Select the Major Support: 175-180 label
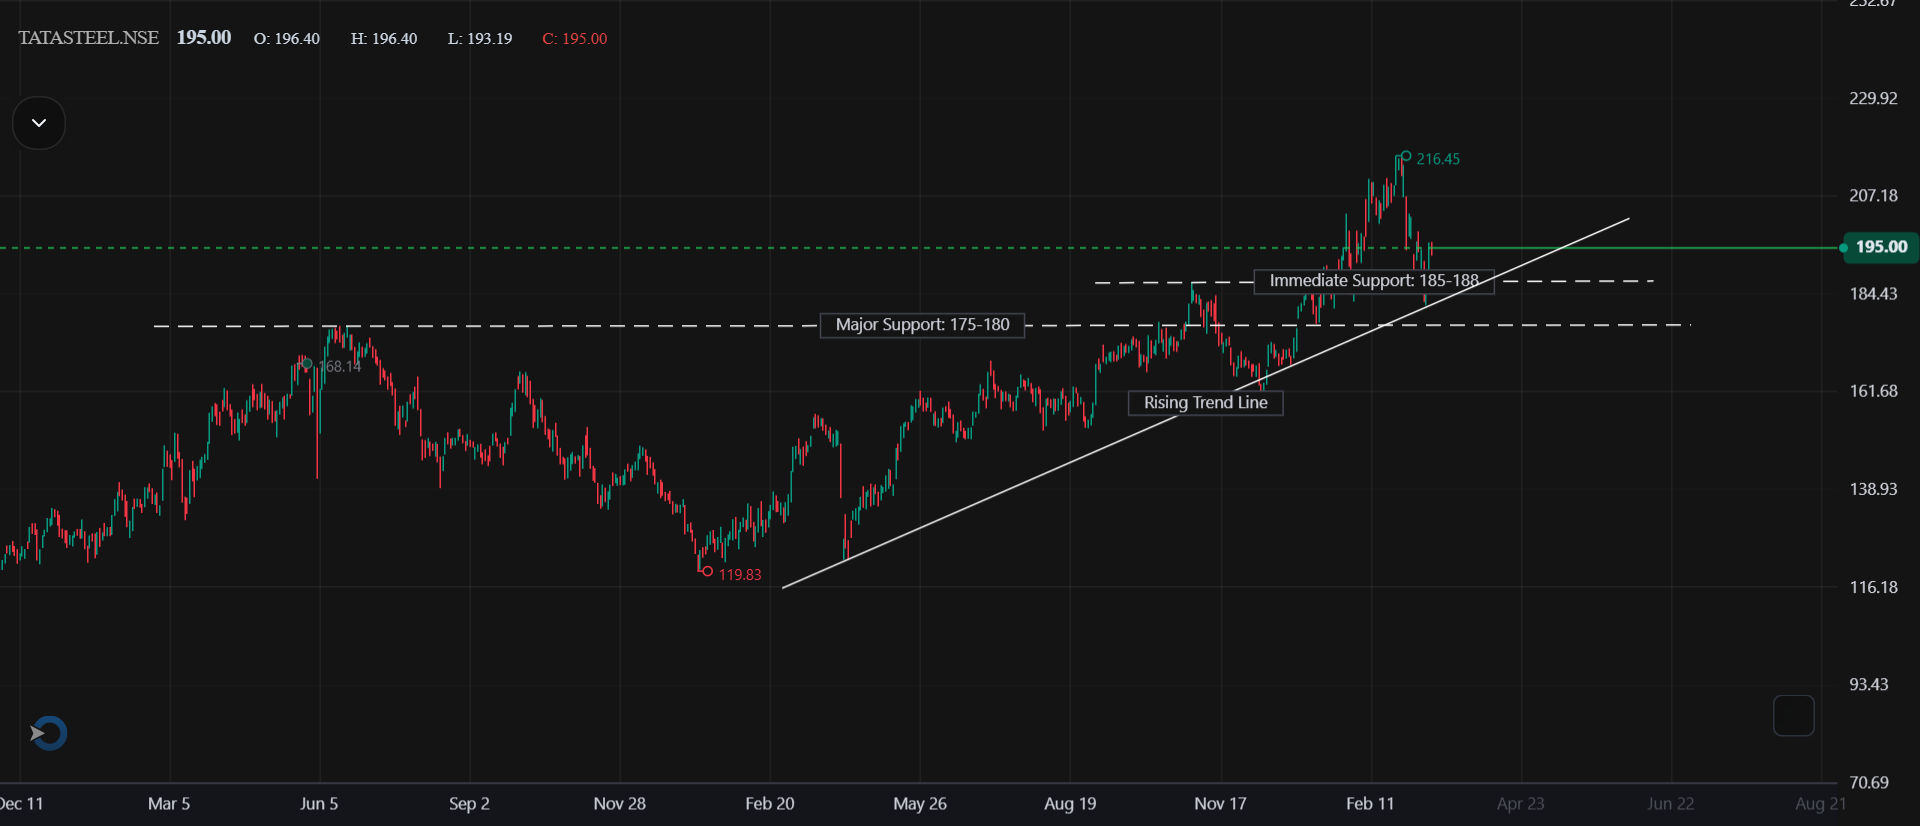1920x826 pixels. (922, 325)
